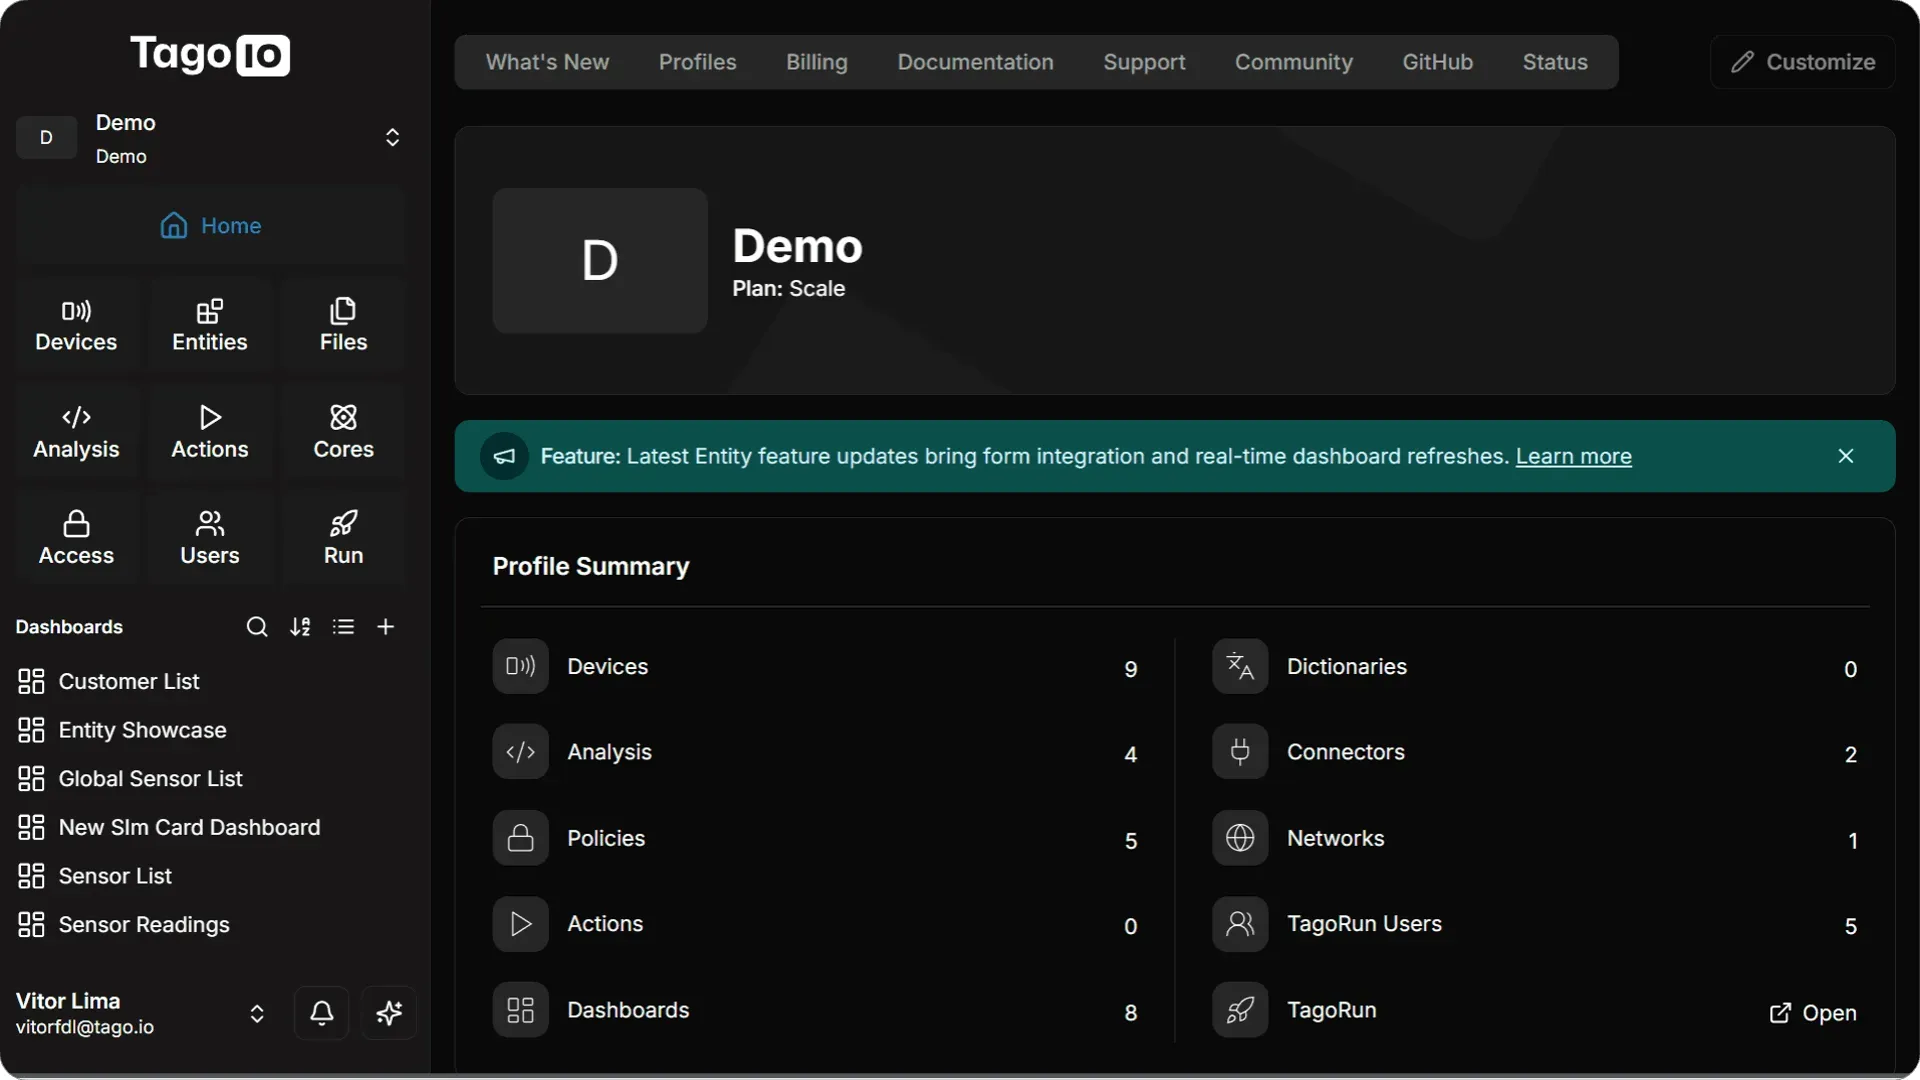
Task: Select the Access icon in the sidebar
Action: coord(75,537)
